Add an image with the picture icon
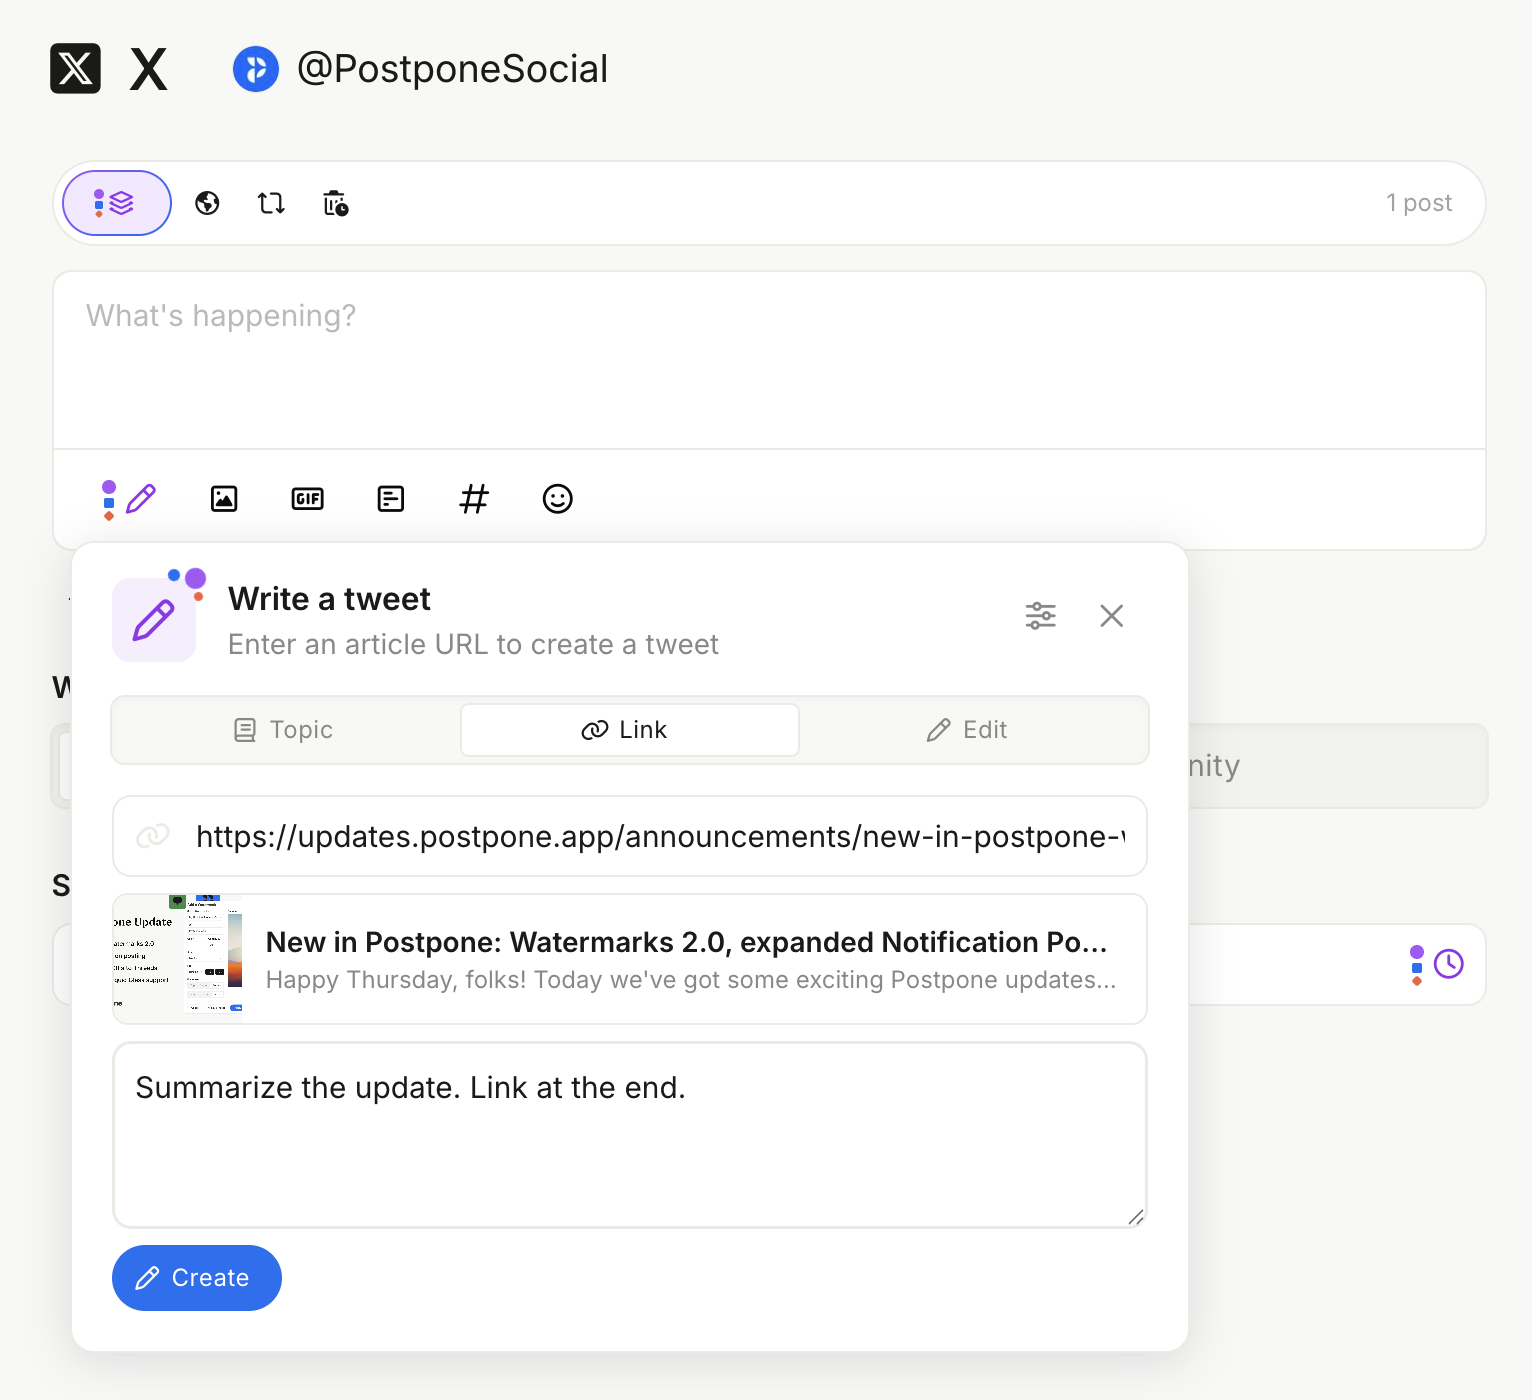 224,499
